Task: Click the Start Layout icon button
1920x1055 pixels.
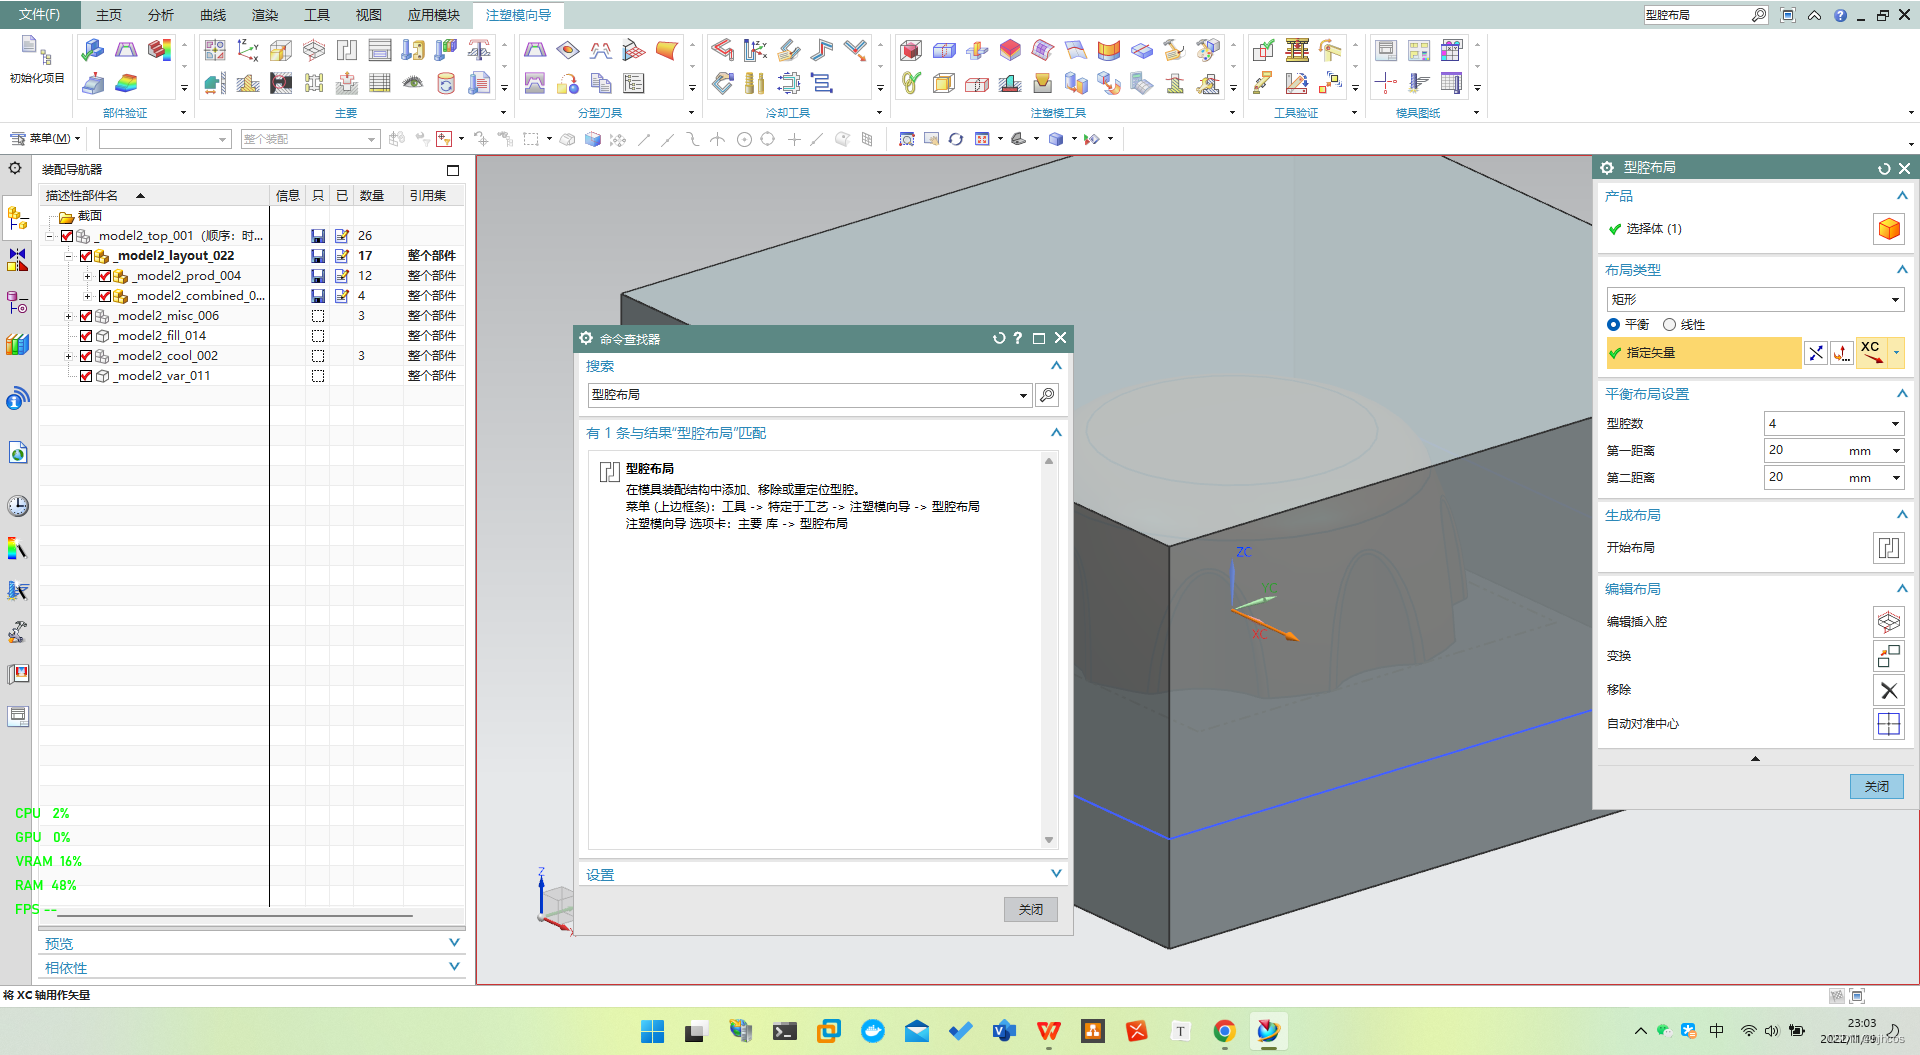Action: (x=1888, y=548)
